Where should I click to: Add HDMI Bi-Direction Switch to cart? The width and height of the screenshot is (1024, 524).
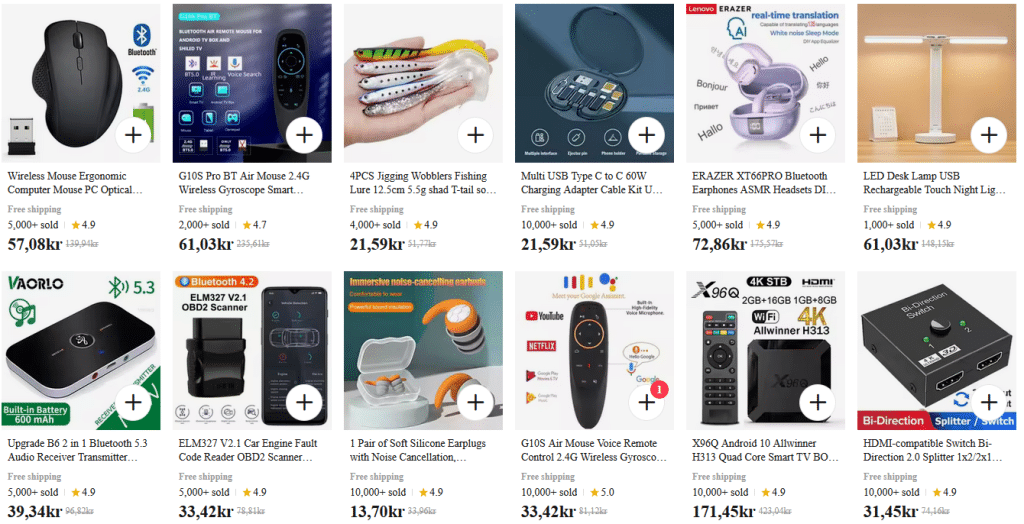click(x=989, y=402)
